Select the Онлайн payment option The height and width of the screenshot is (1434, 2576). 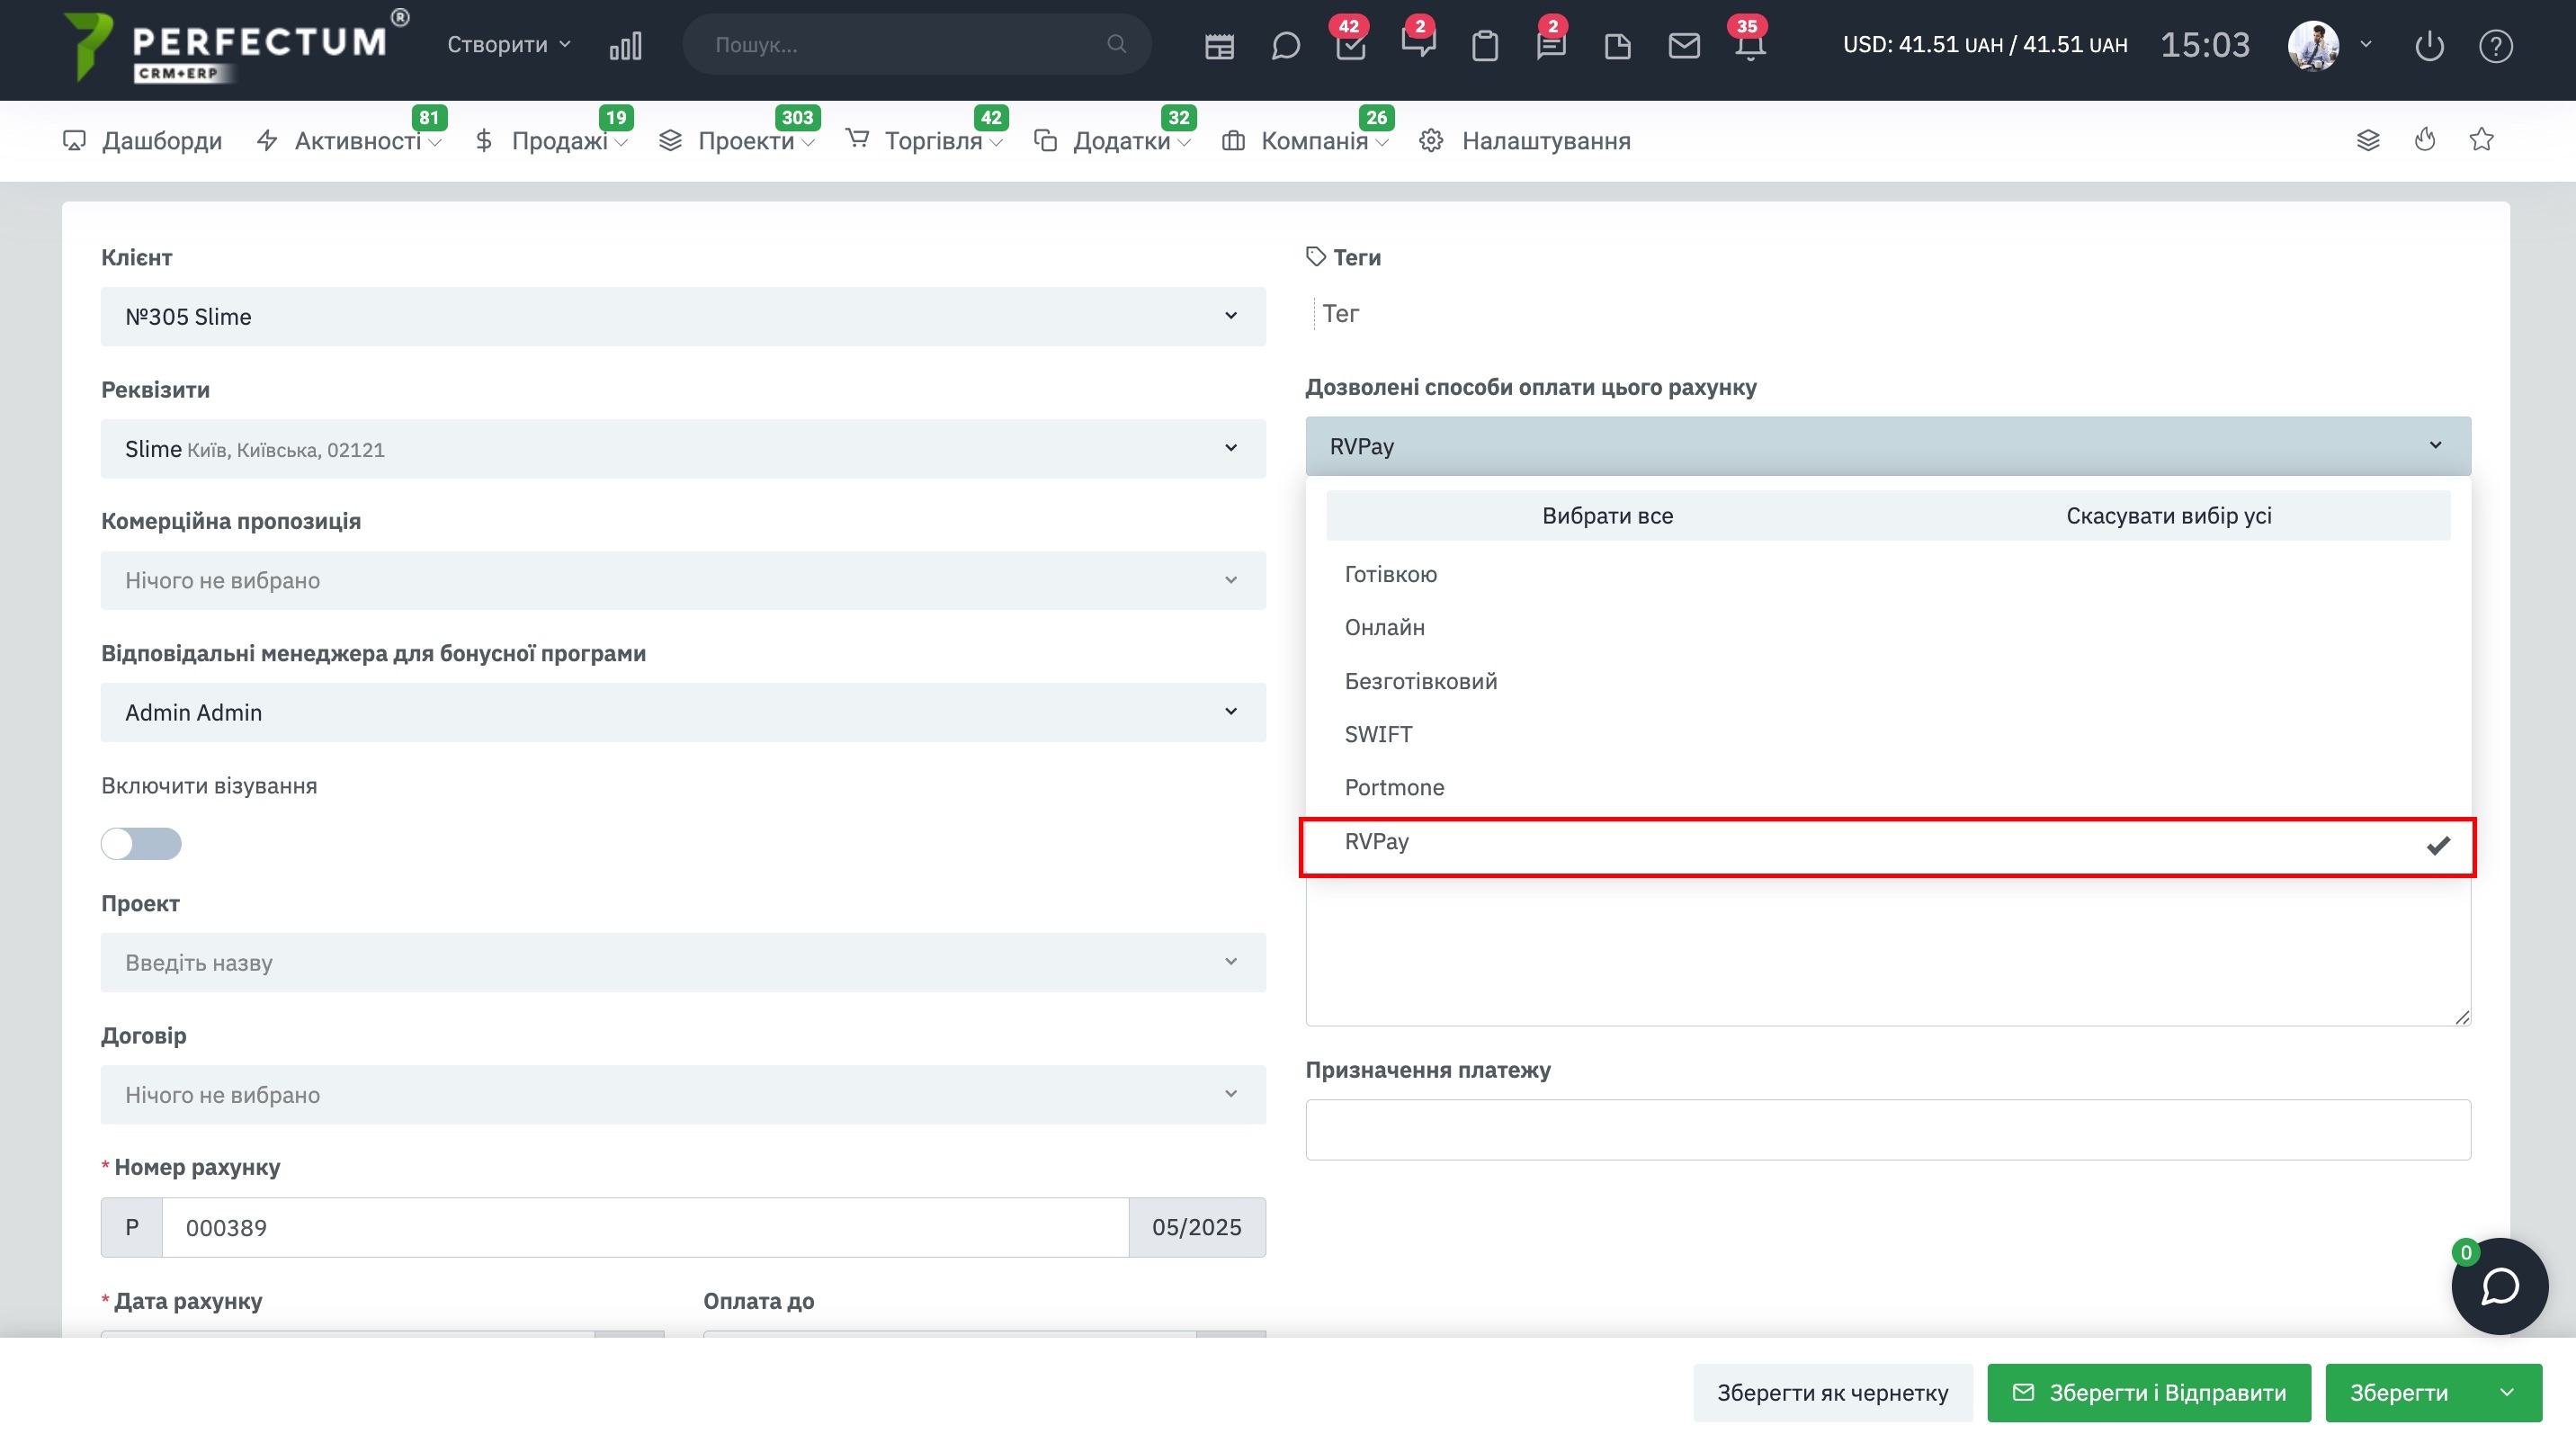click(1888, 627)
